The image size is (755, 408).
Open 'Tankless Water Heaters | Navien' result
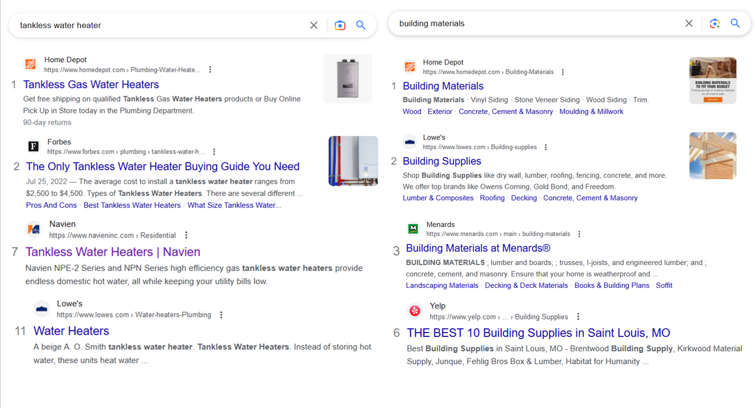113,252
